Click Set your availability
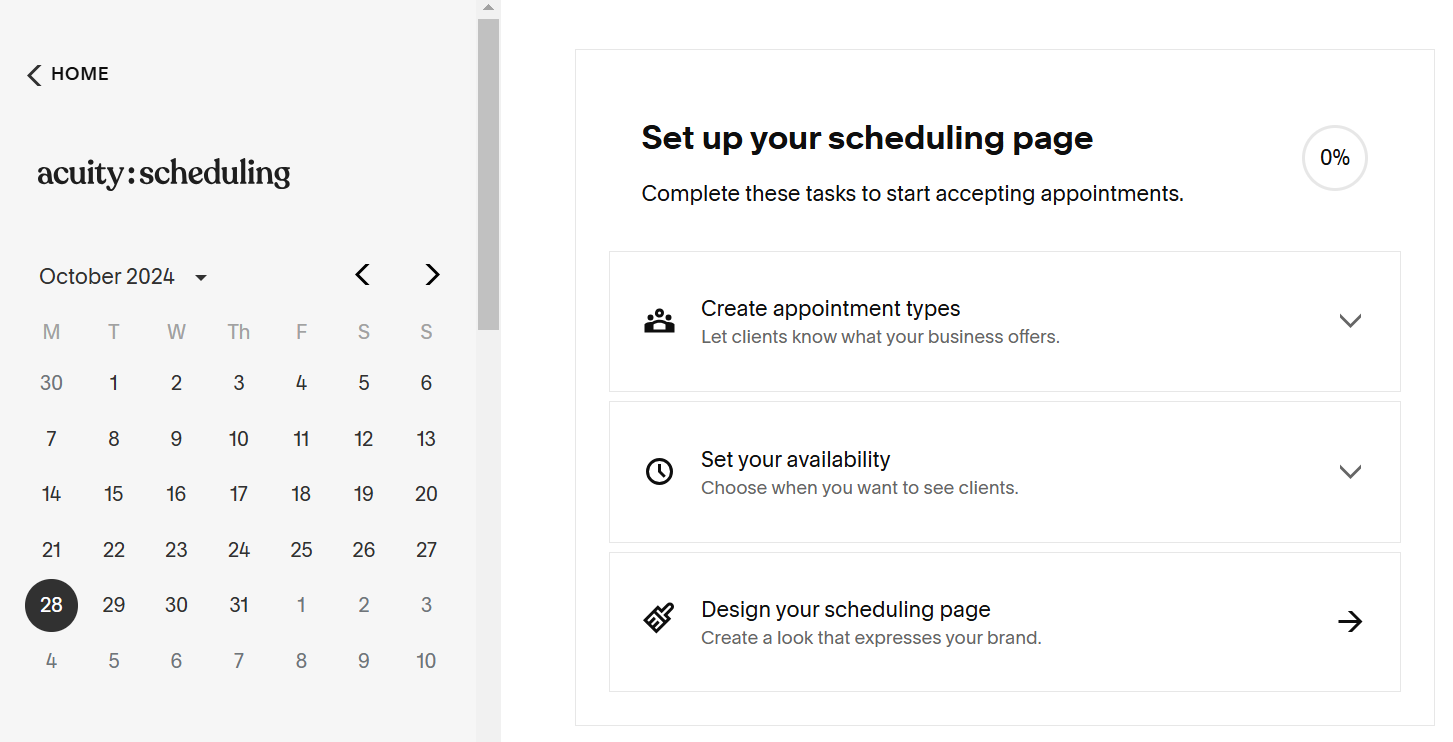Image resolution: width=1453 pixels, height=742 pixels. point(795,459)
